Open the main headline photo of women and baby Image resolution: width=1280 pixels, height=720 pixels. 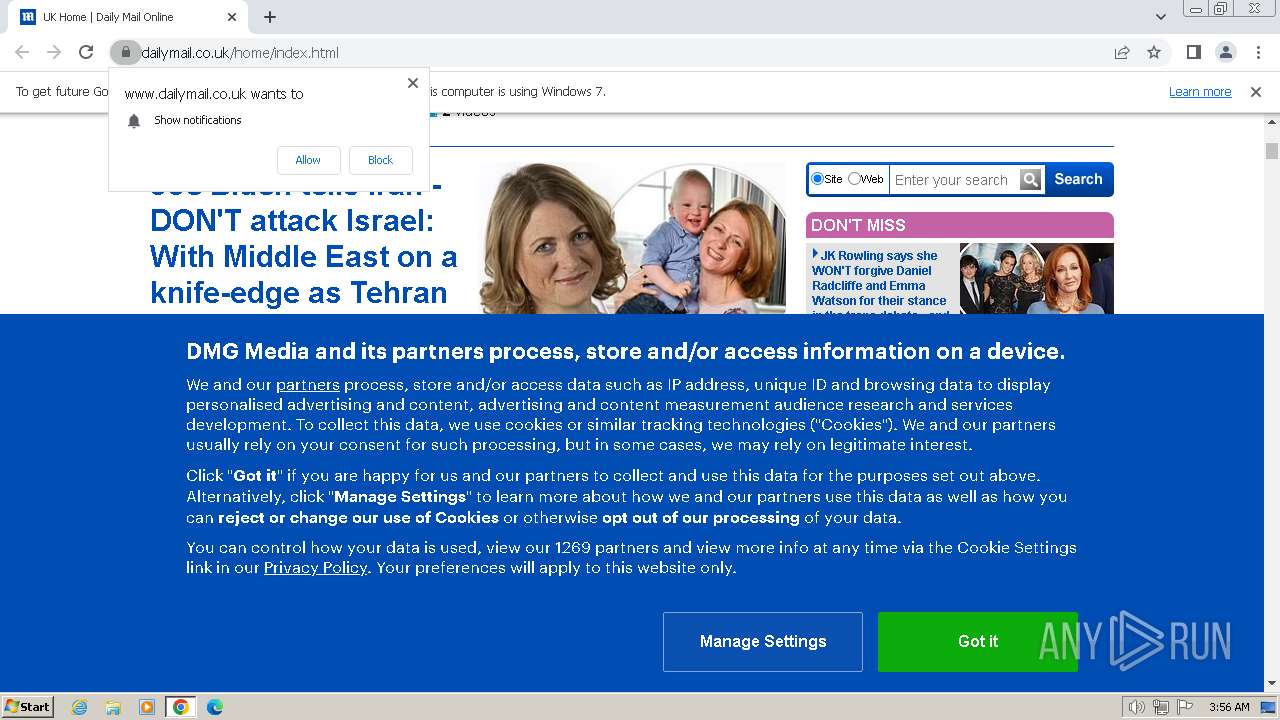pos(632,238)
